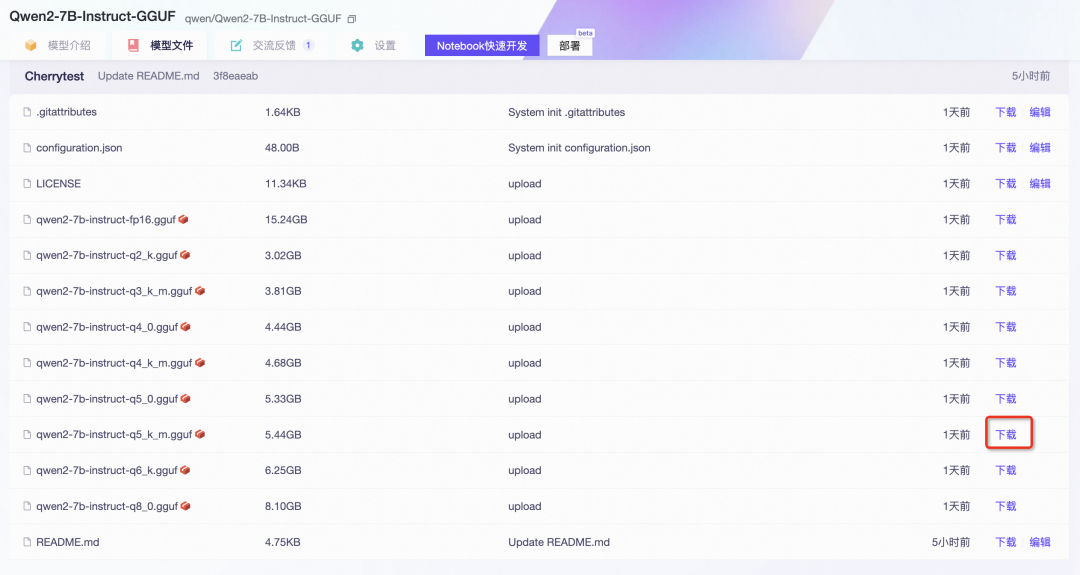
Task: Click the red LFS cube next to qwen2-7b-instruct-fp16.gguf
Action: [183, 220]
